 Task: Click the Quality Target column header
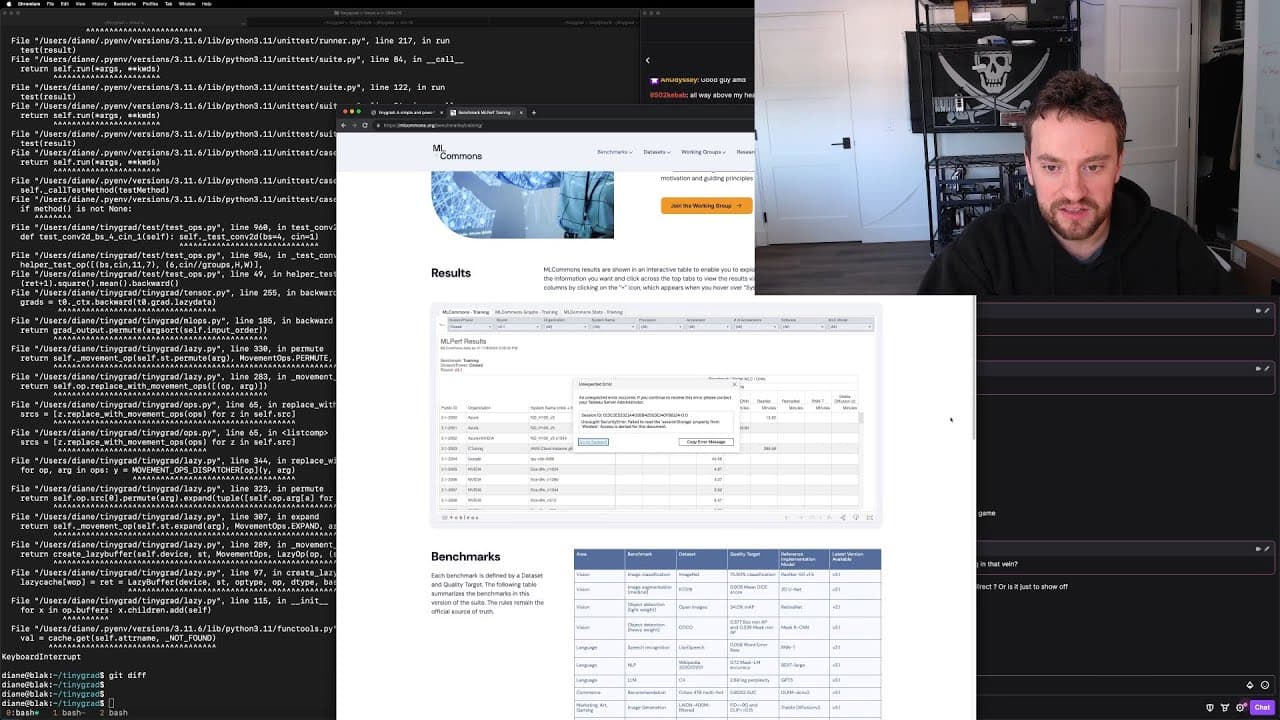click(753, 559)
